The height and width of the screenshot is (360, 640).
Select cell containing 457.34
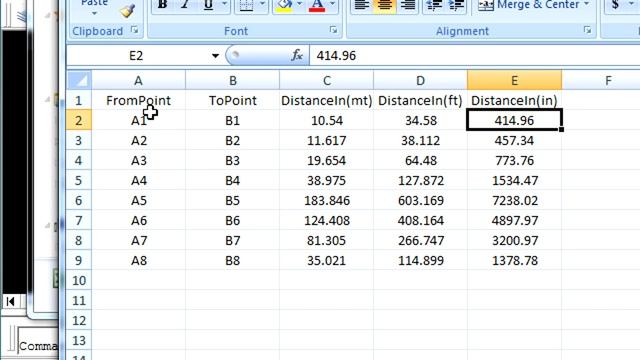click(514, 140)
